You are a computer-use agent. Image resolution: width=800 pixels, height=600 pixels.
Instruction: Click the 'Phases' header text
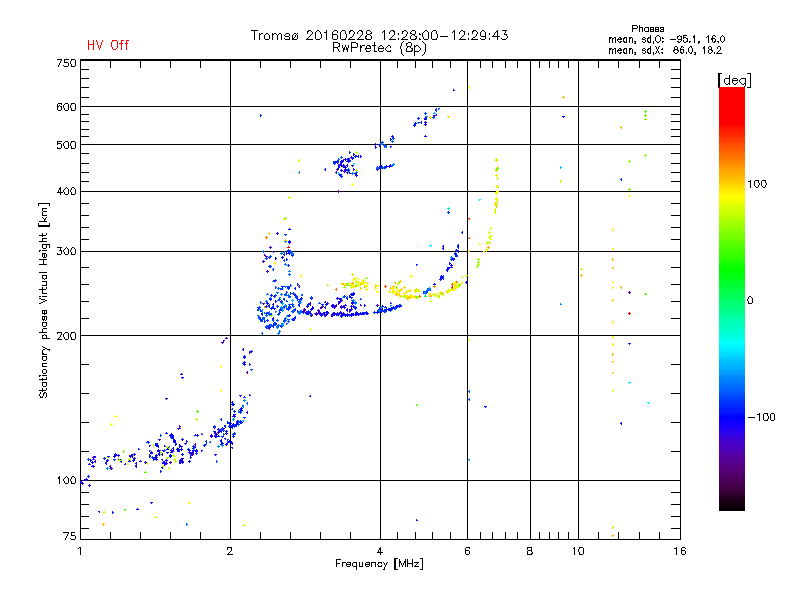647,29
